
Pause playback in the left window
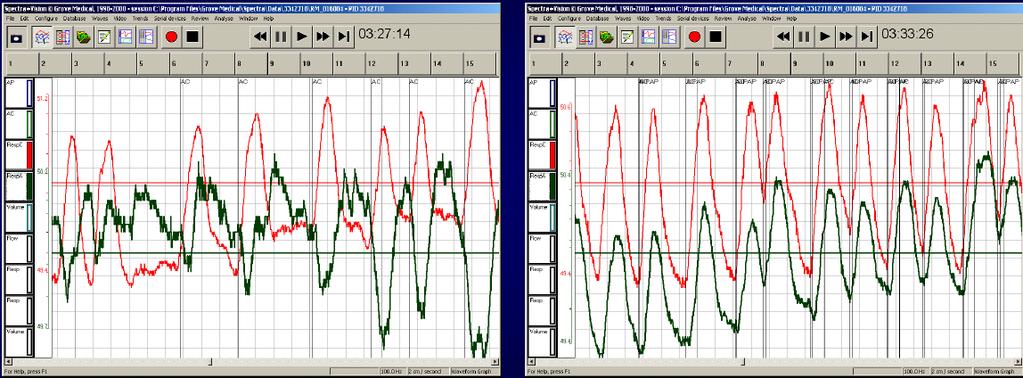281,37
